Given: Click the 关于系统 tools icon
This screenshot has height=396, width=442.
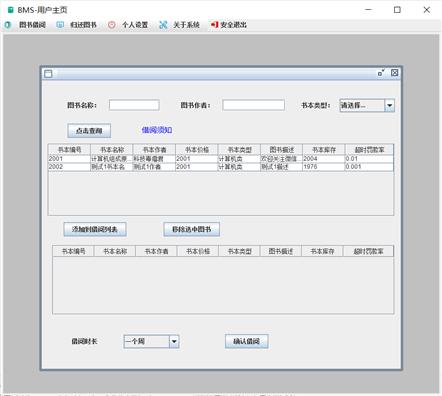Looking at the screenshot, I should 163,25.
